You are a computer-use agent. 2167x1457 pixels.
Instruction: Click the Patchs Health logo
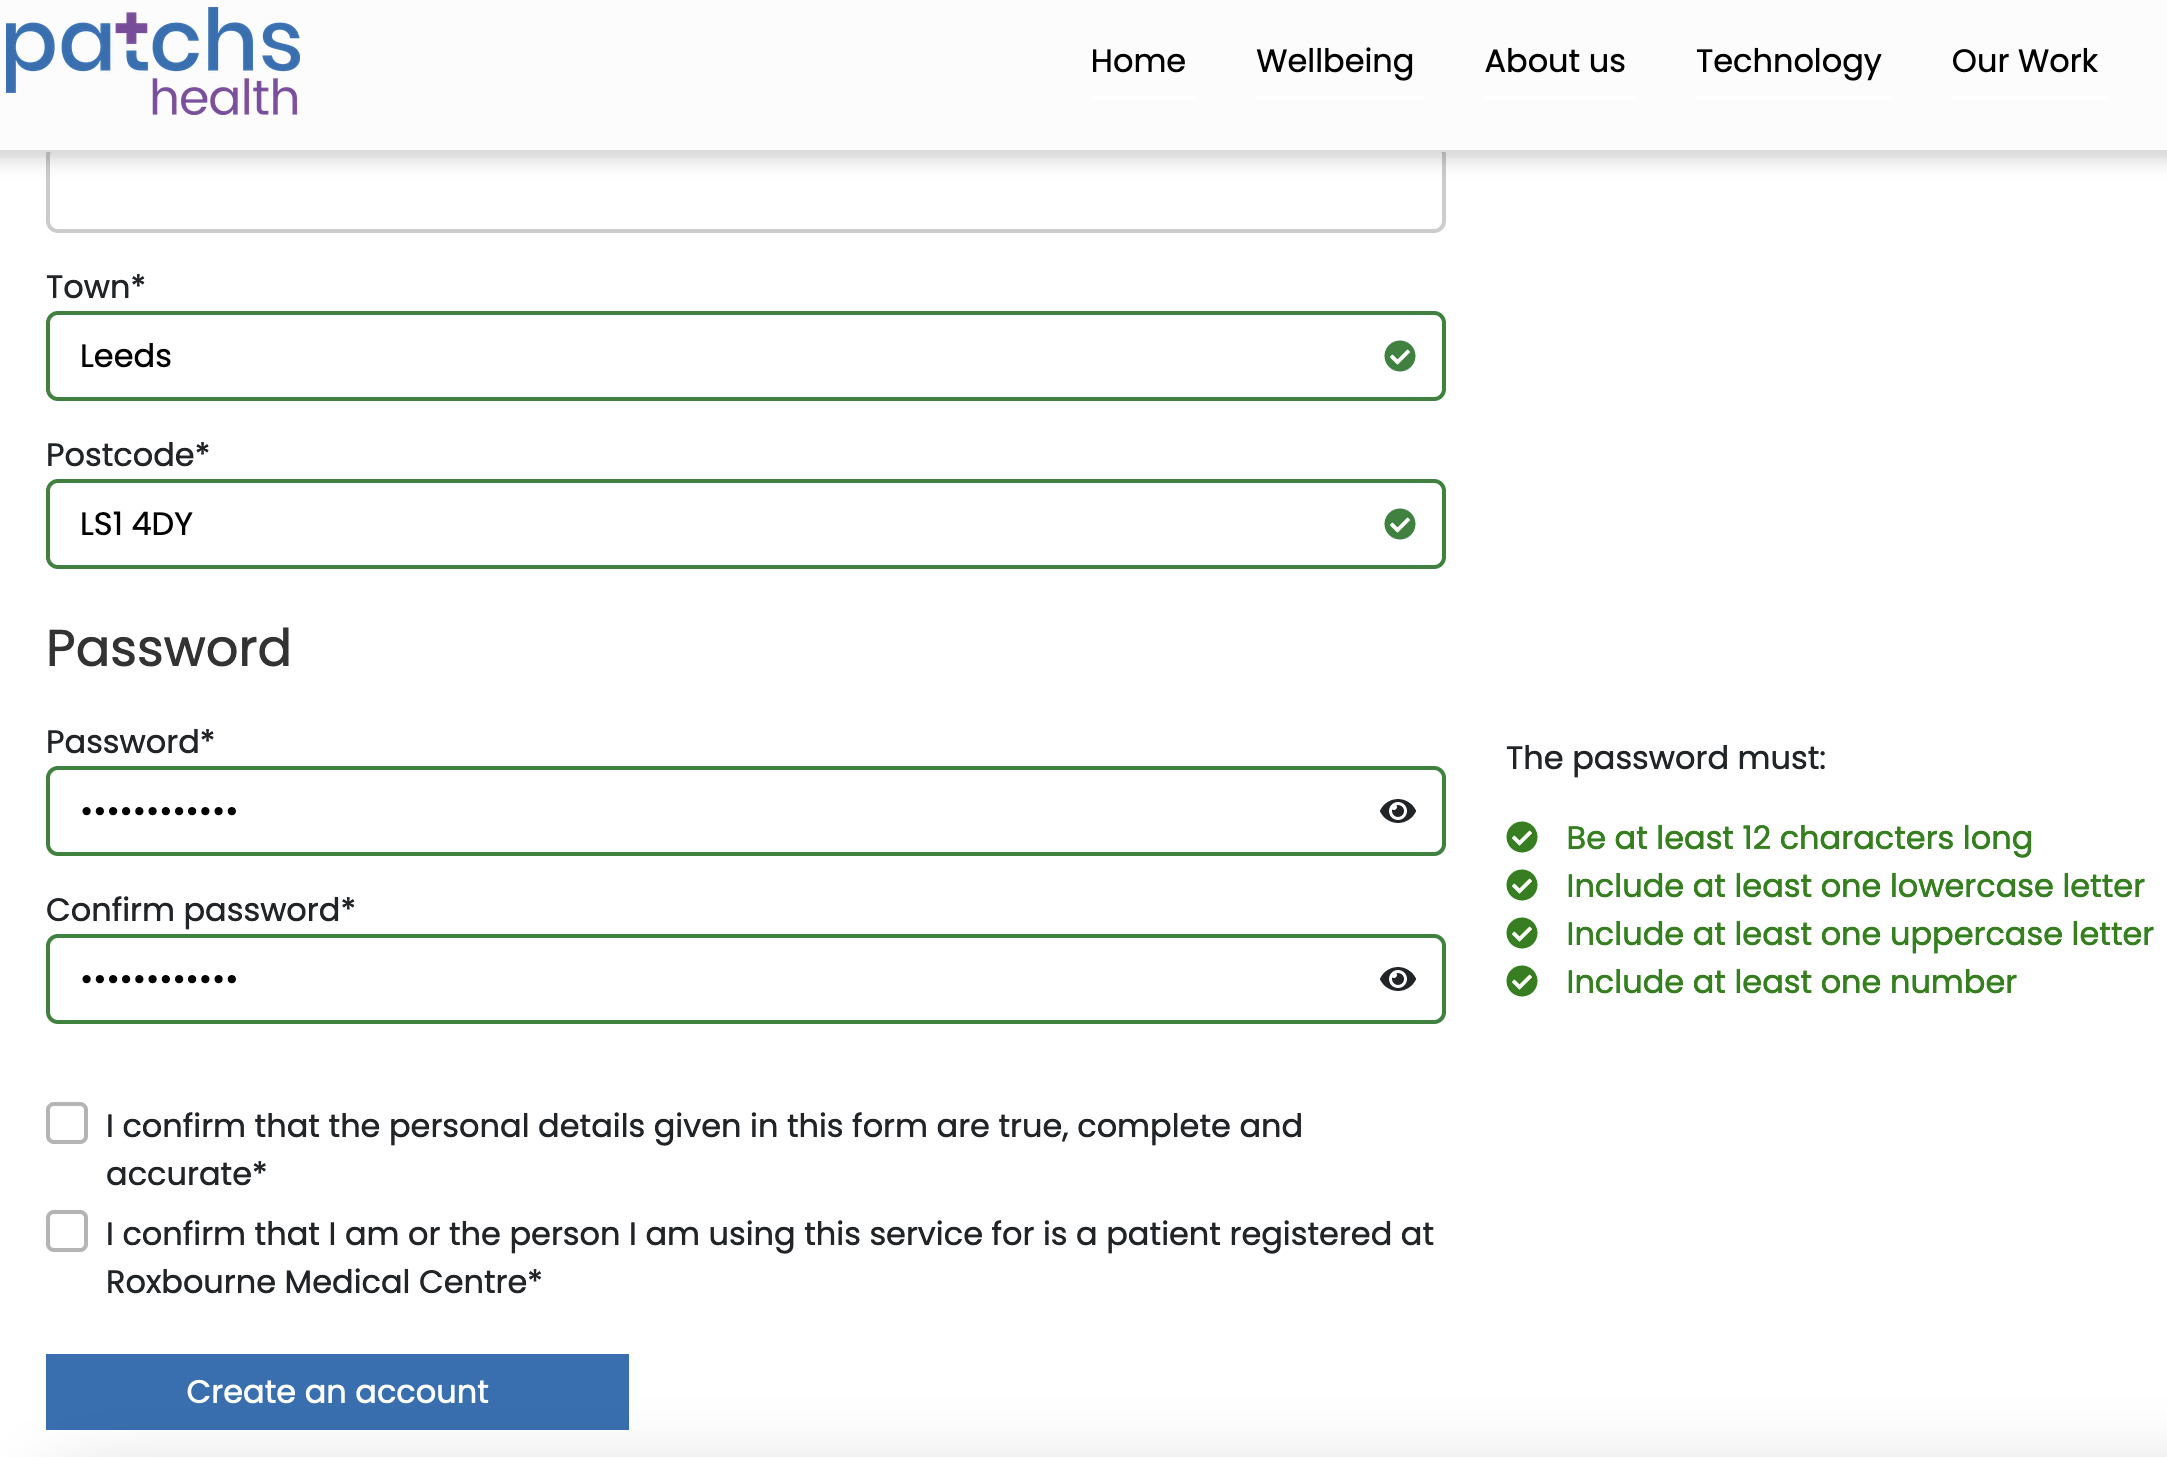[152, 62]
